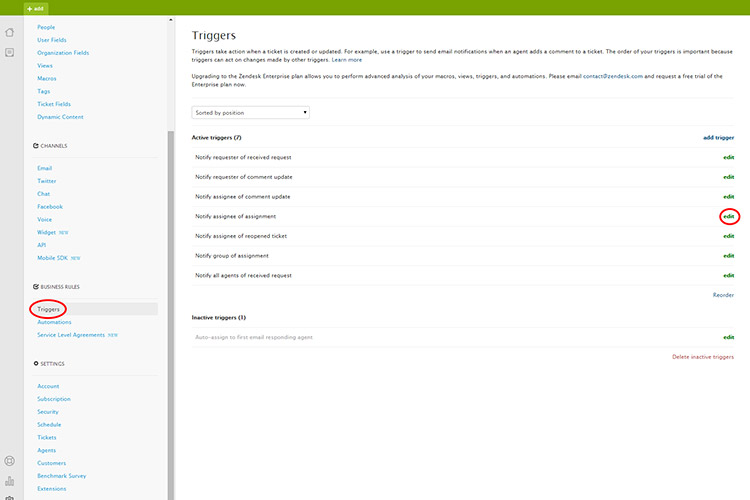This screenshot has height=500, width=750.
Task: Click the green add tab button
Action: pyautogui.click(x=36, y=7)
